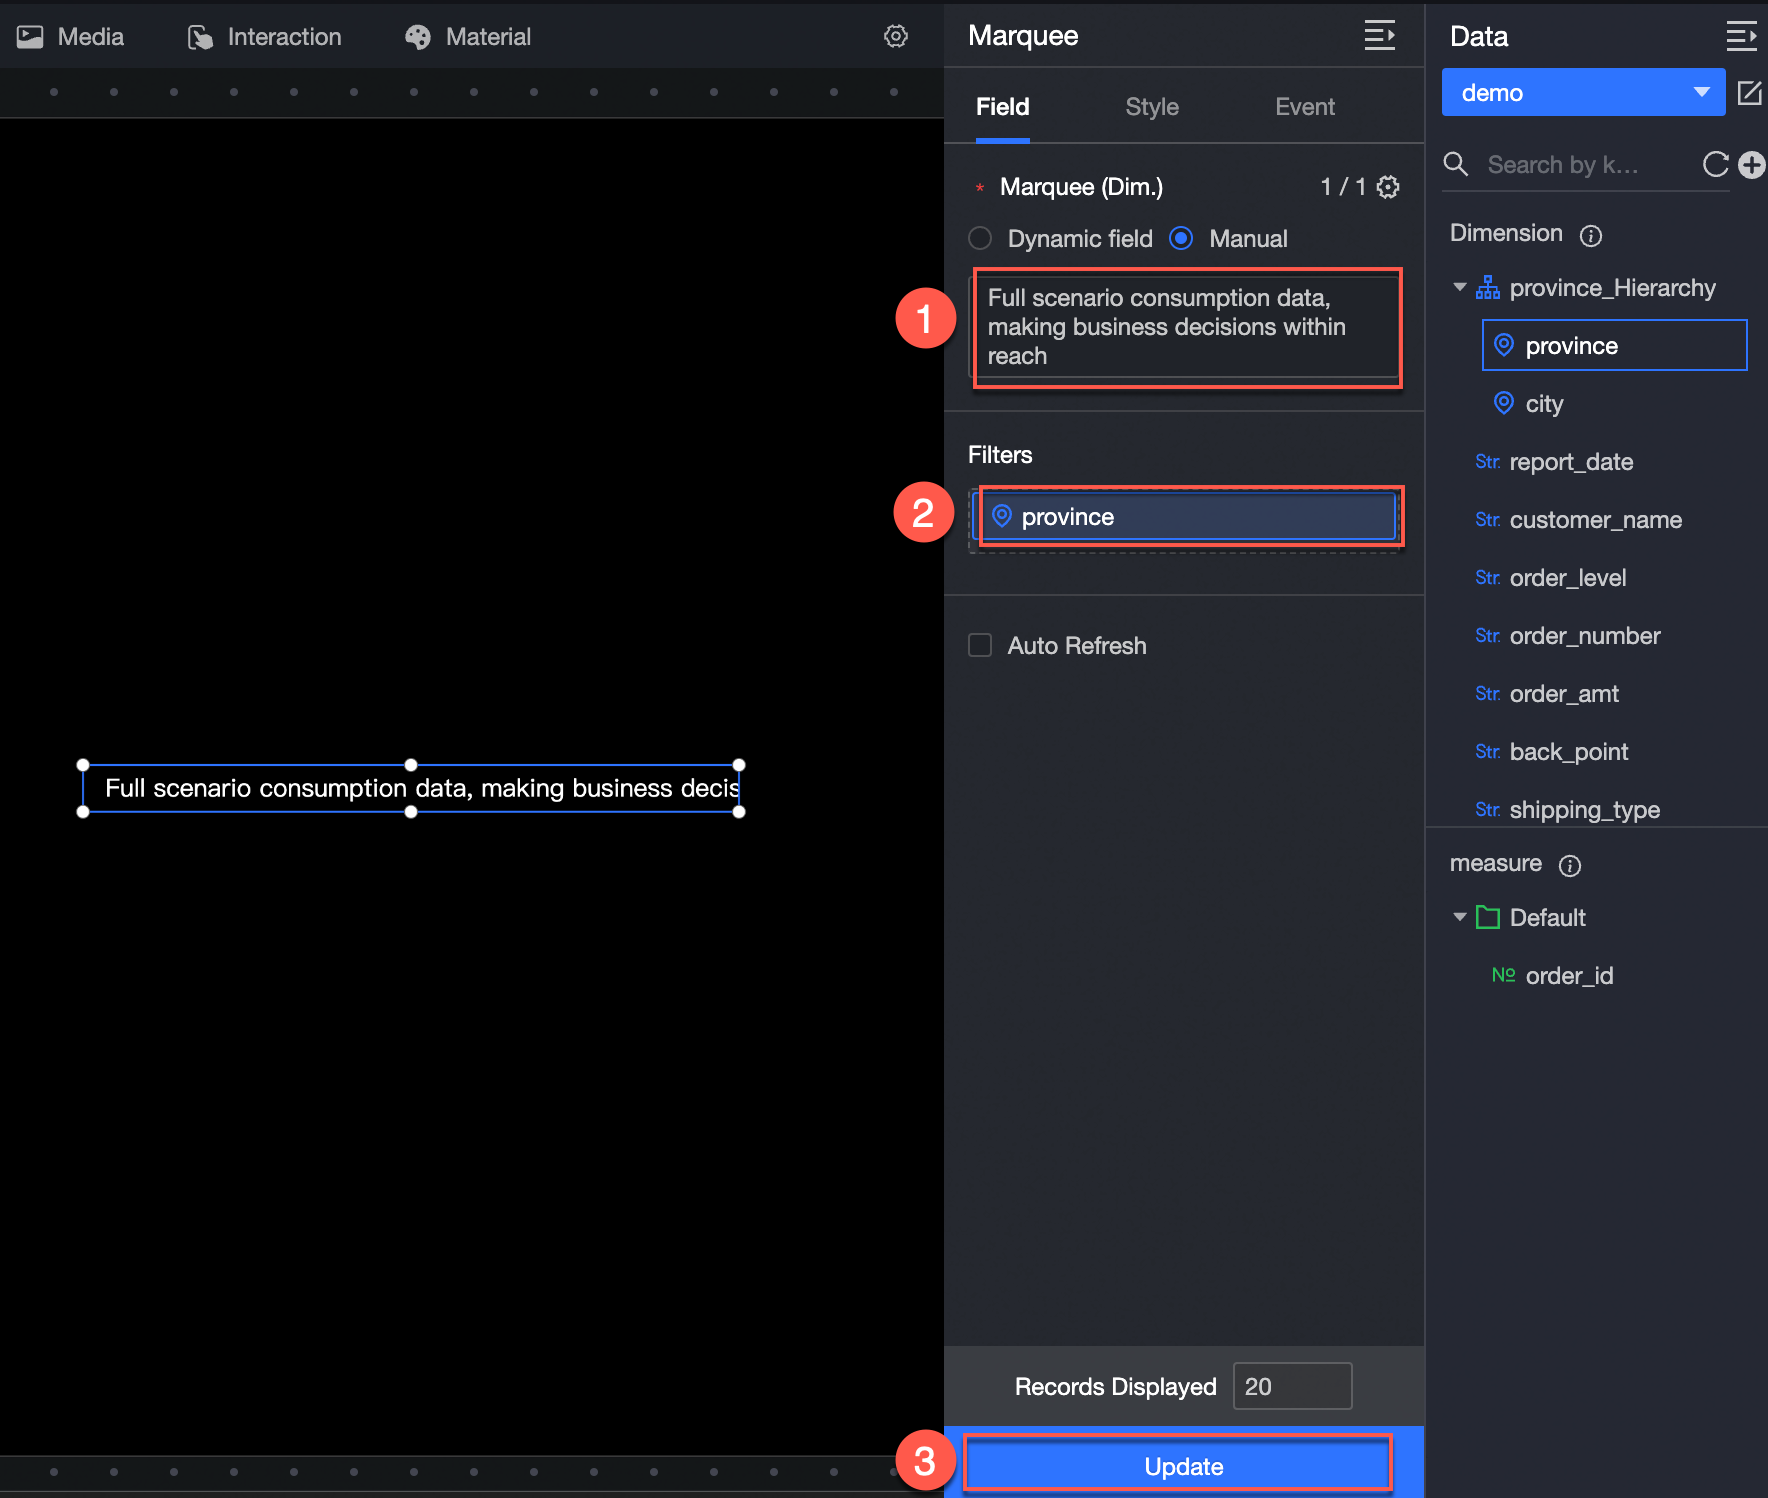Switch to the Event tab

coord(1304,107)
